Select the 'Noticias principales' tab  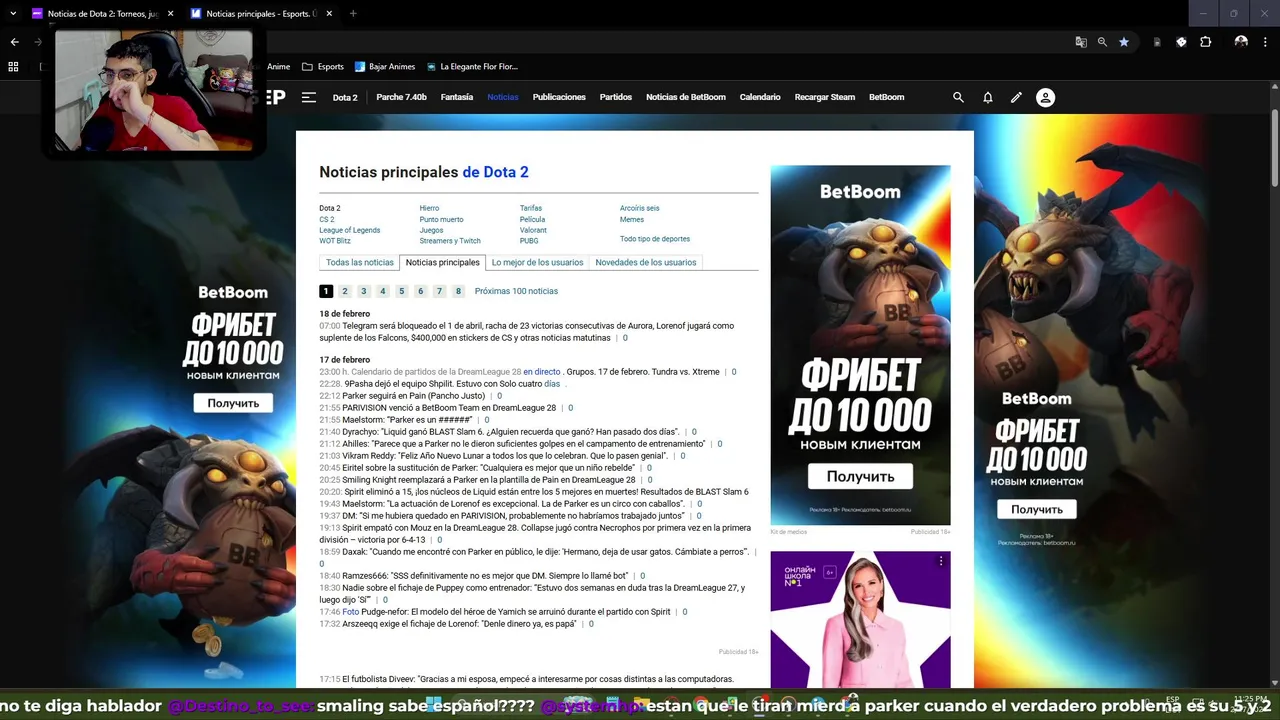442,262
